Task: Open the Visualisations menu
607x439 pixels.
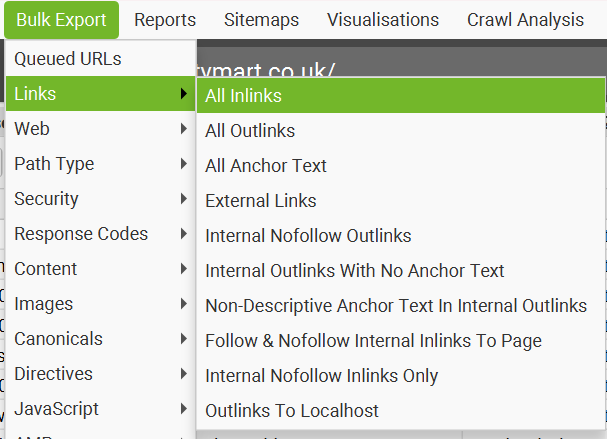Action: click(x=383, y=20)
